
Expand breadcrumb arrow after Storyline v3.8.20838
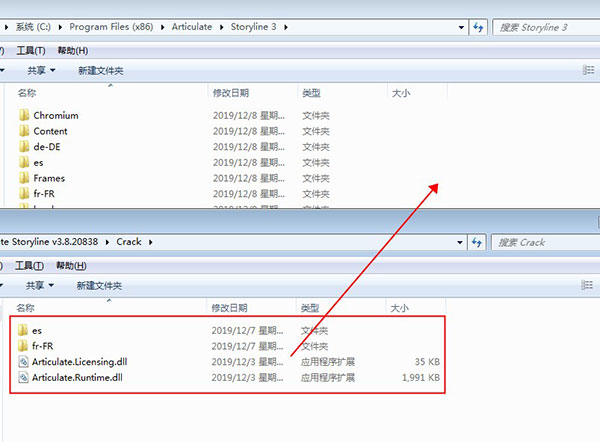(x=107, y=242)
